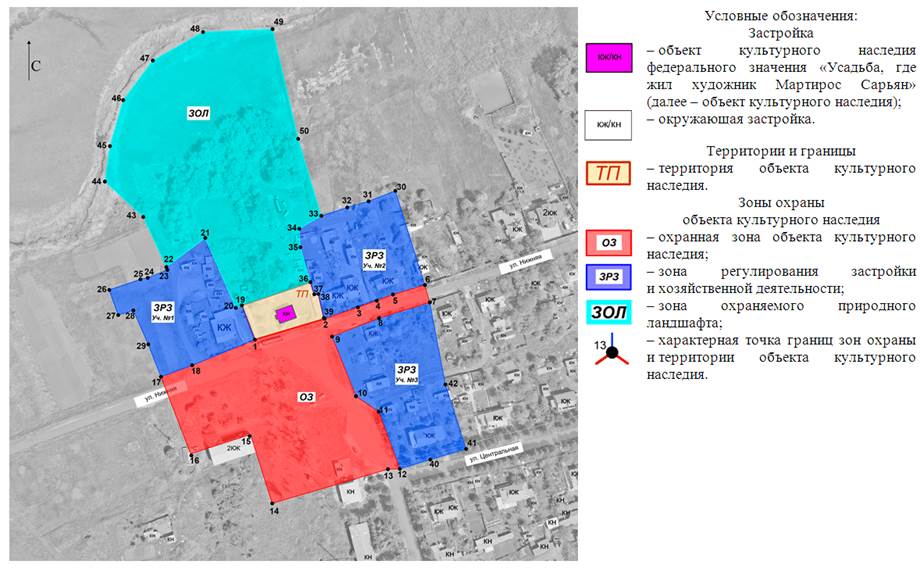Click the 'Застройка' legend heading
This screenshot has height=568, width=924.
pyautogui.click(x=781, y=33)
